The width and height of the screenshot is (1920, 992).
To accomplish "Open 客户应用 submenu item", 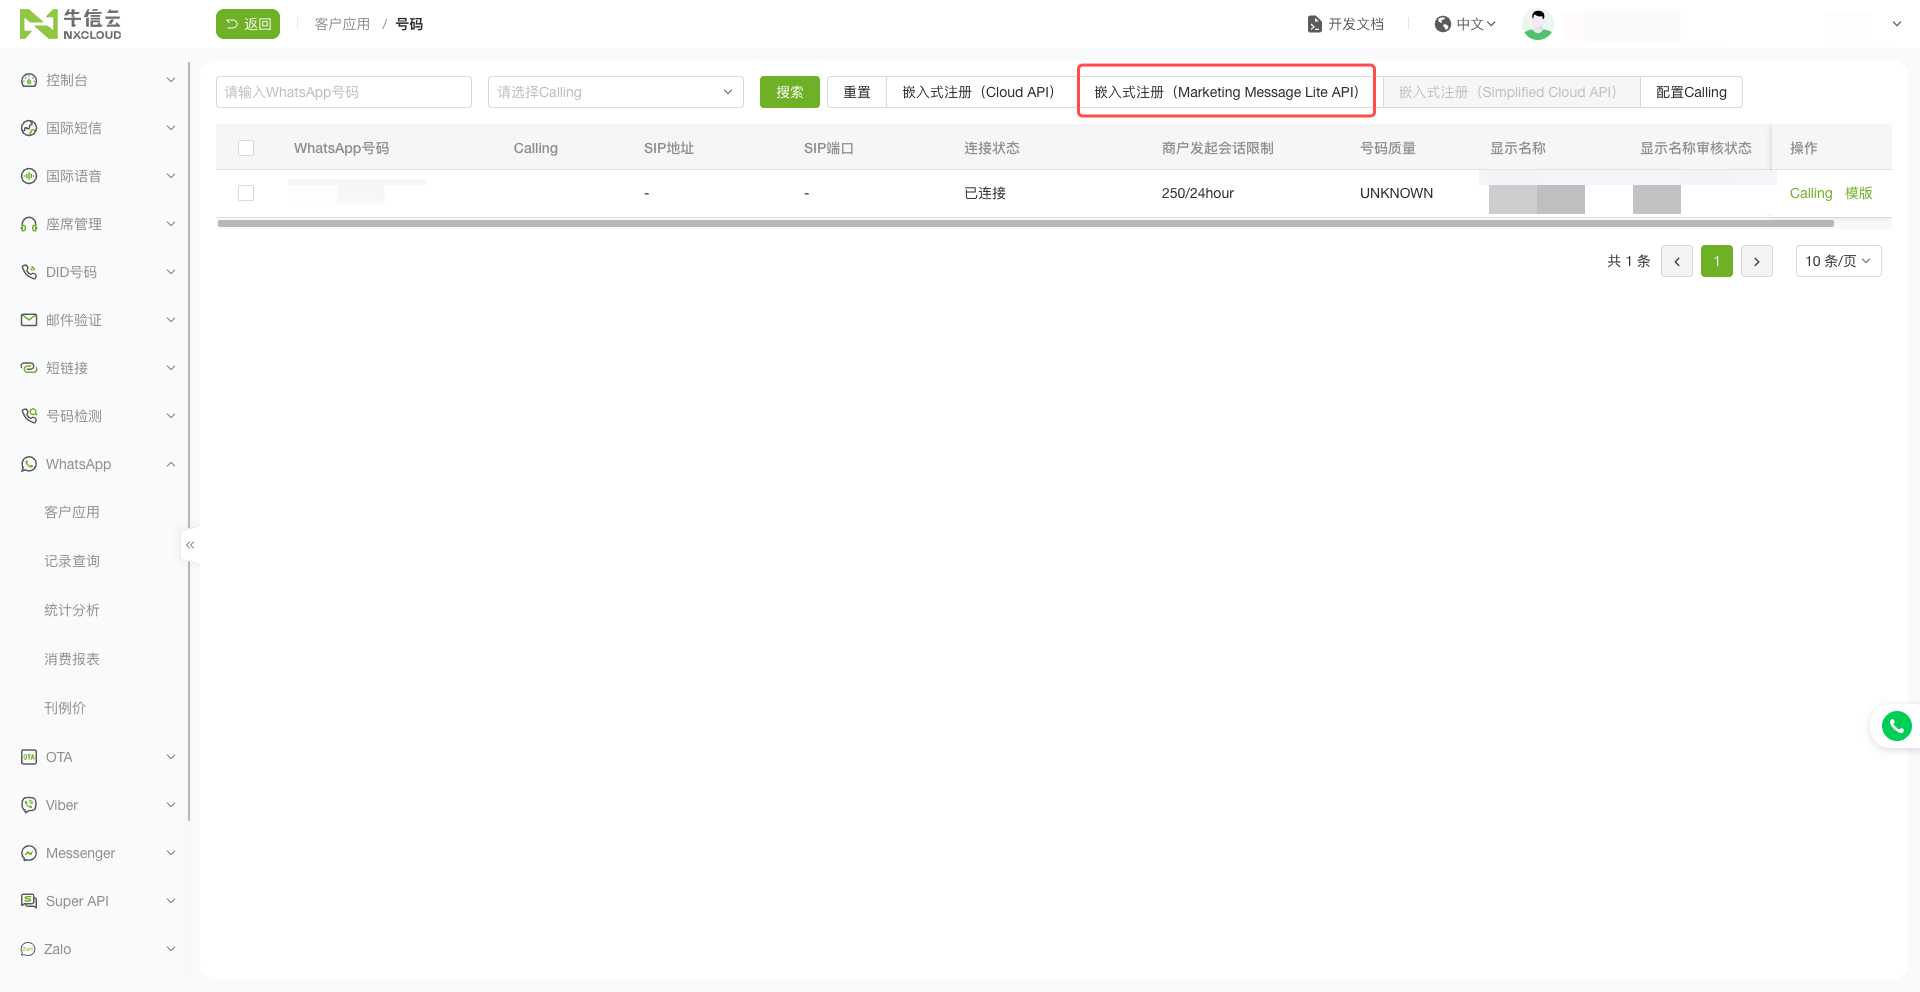I will click(72, 512).
